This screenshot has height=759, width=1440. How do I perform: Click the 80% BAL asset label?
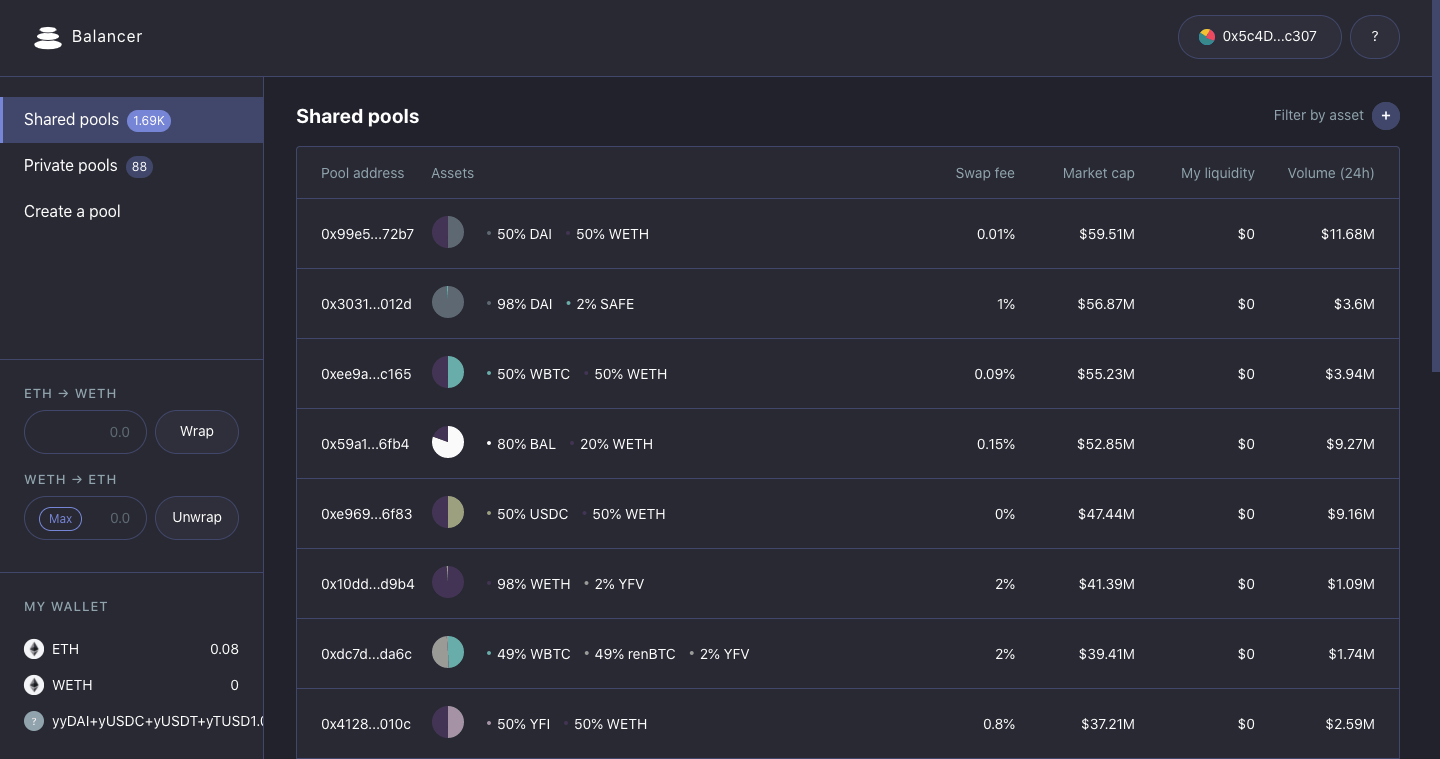(526, 444)
